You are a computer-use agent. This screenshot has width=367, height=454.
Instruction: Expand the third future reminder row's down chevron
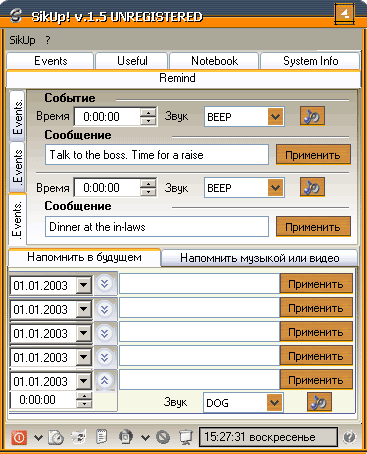tap(105, 333)
